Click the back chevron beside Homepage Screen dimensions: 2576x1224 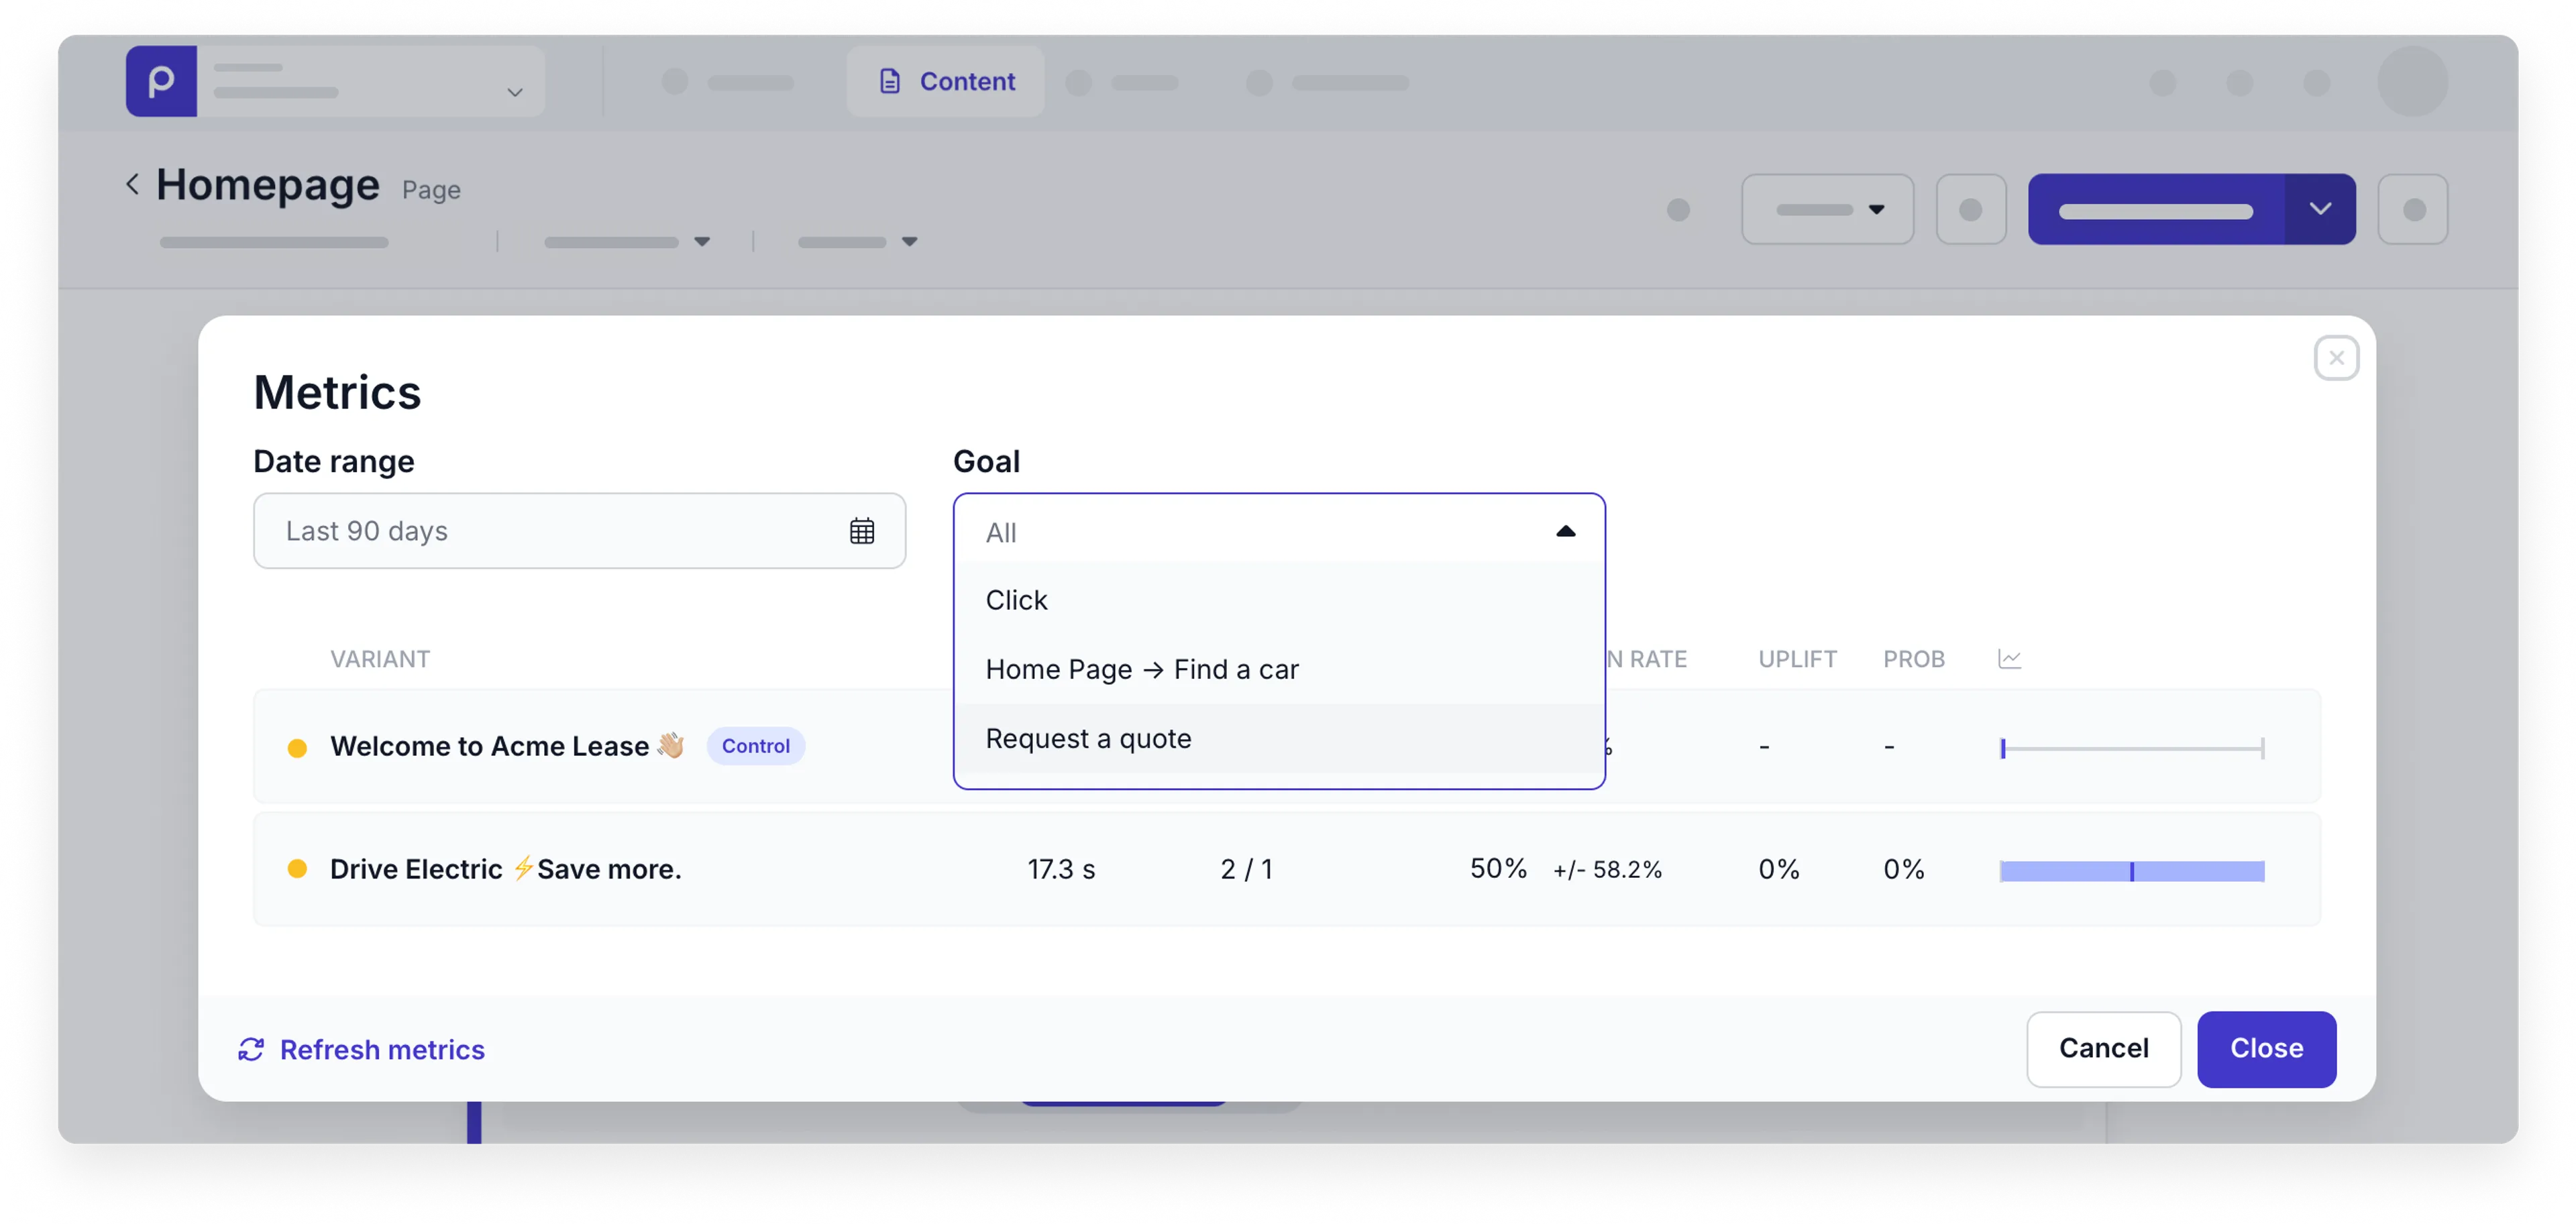133,183
